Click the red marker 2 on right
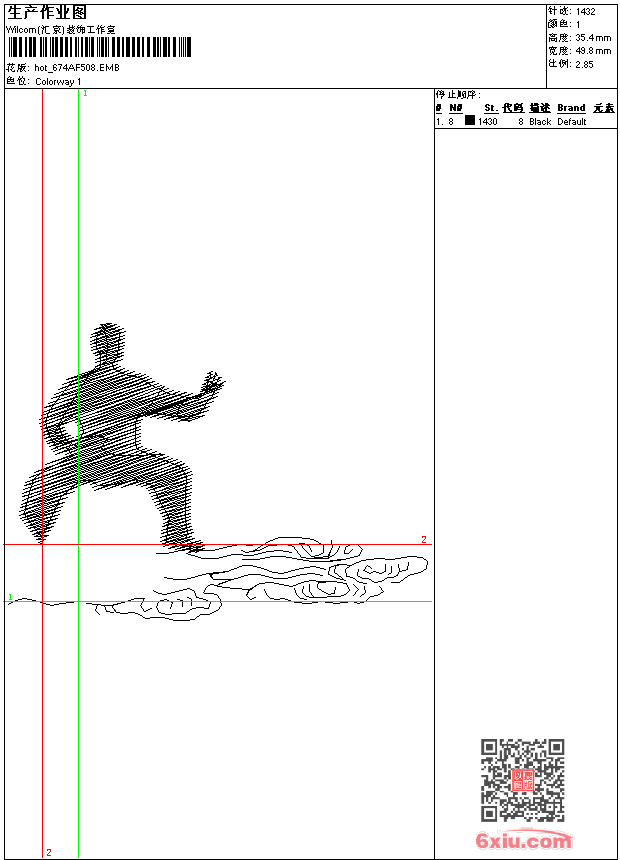This screenshot has height=860, width=620. pos(423,540)
